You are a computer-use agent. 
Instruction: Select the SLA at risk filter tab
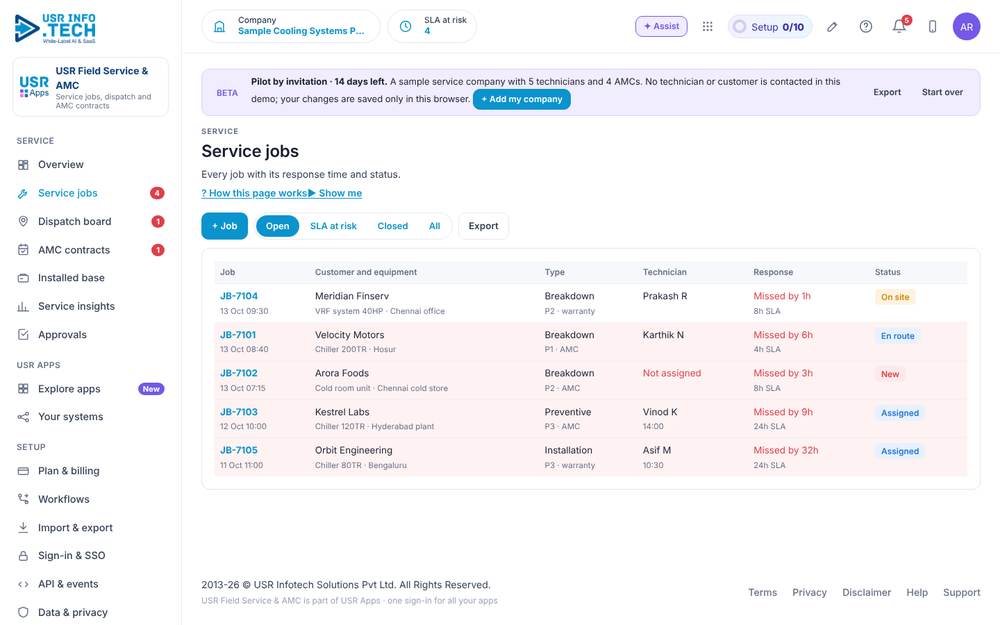pyautogui.click(x=333, y=226)
